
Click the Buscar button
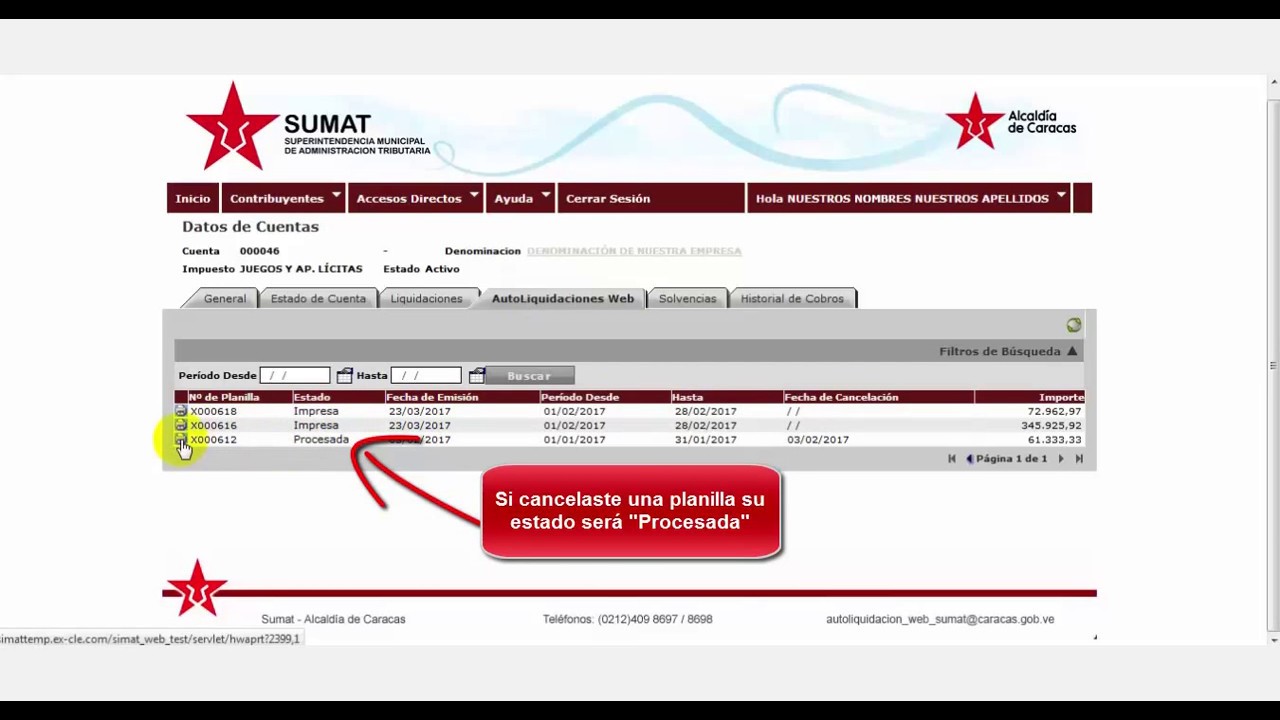529,376
